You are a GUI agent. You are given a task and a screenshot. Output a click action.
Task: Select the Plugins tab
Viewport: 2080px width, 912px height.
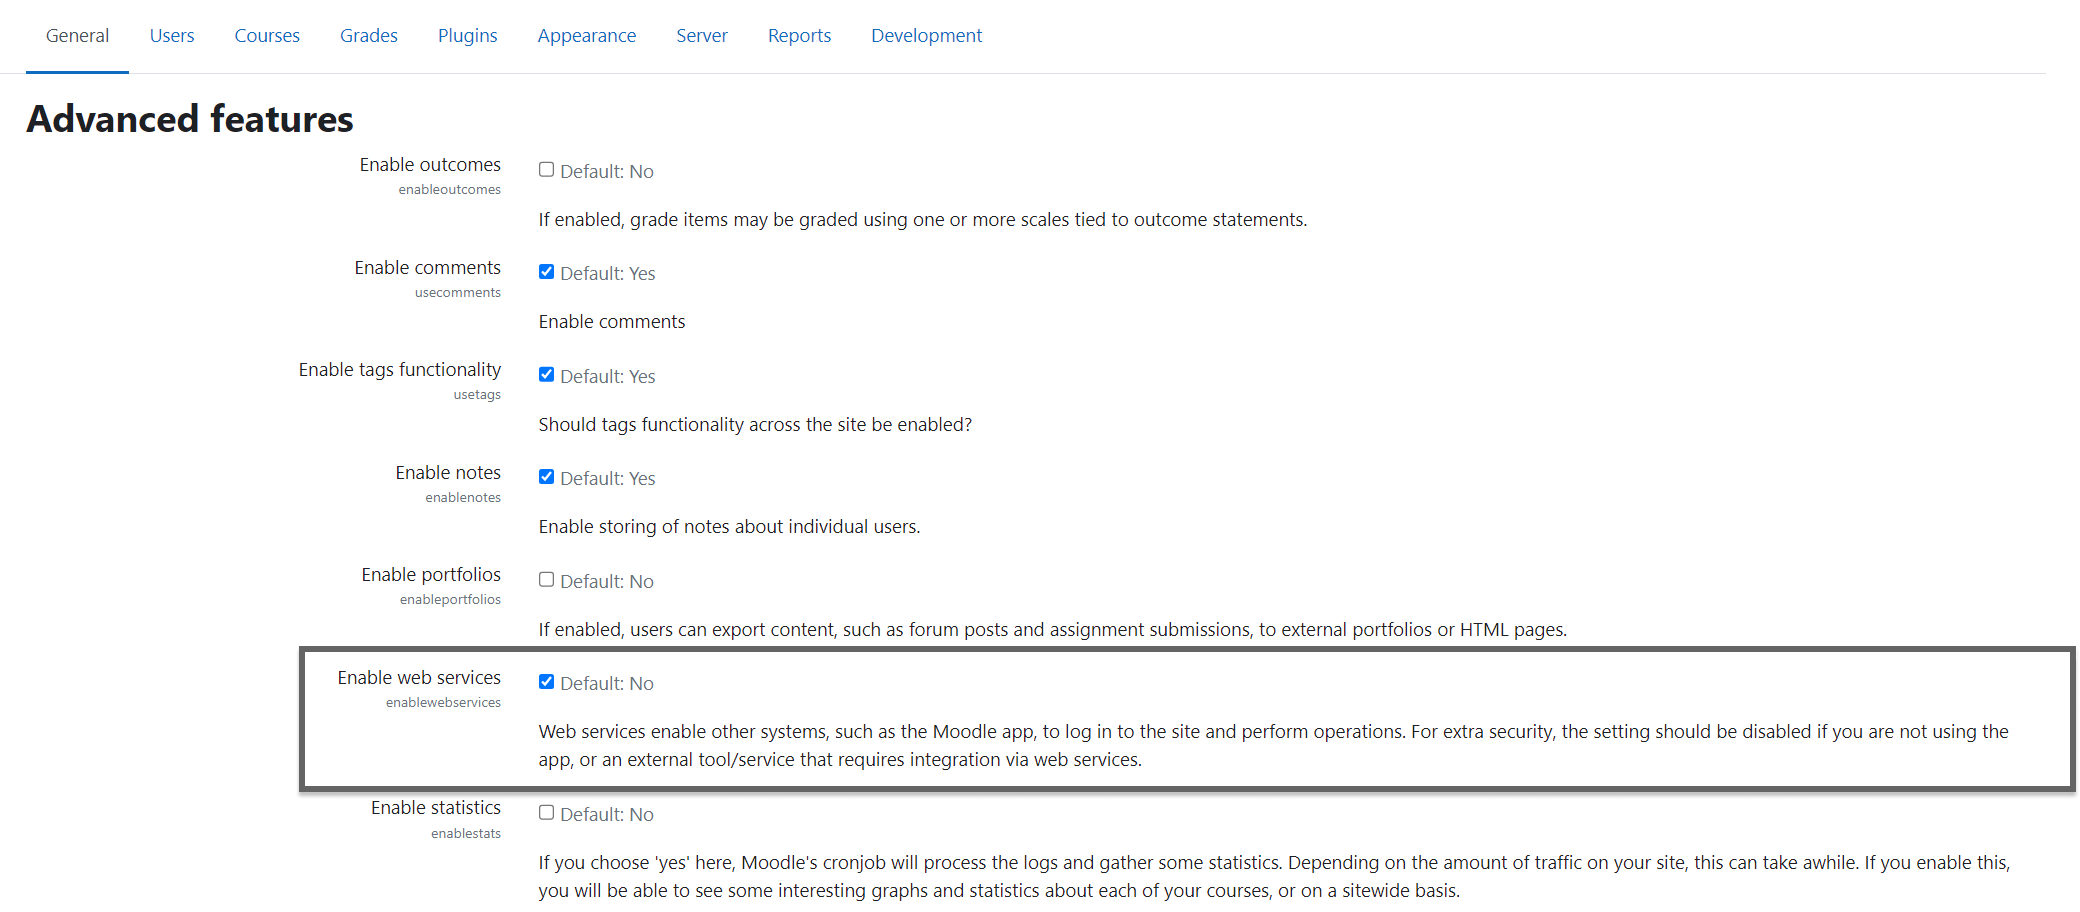pos(467,36)
